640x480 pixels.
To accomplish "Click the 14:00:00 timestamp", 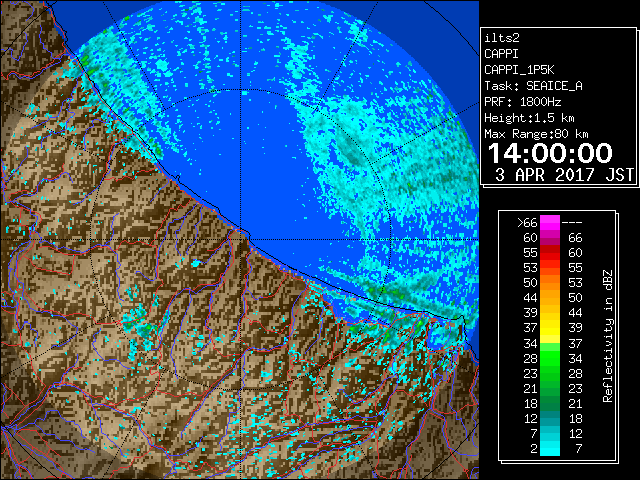I will click(550, 153).
